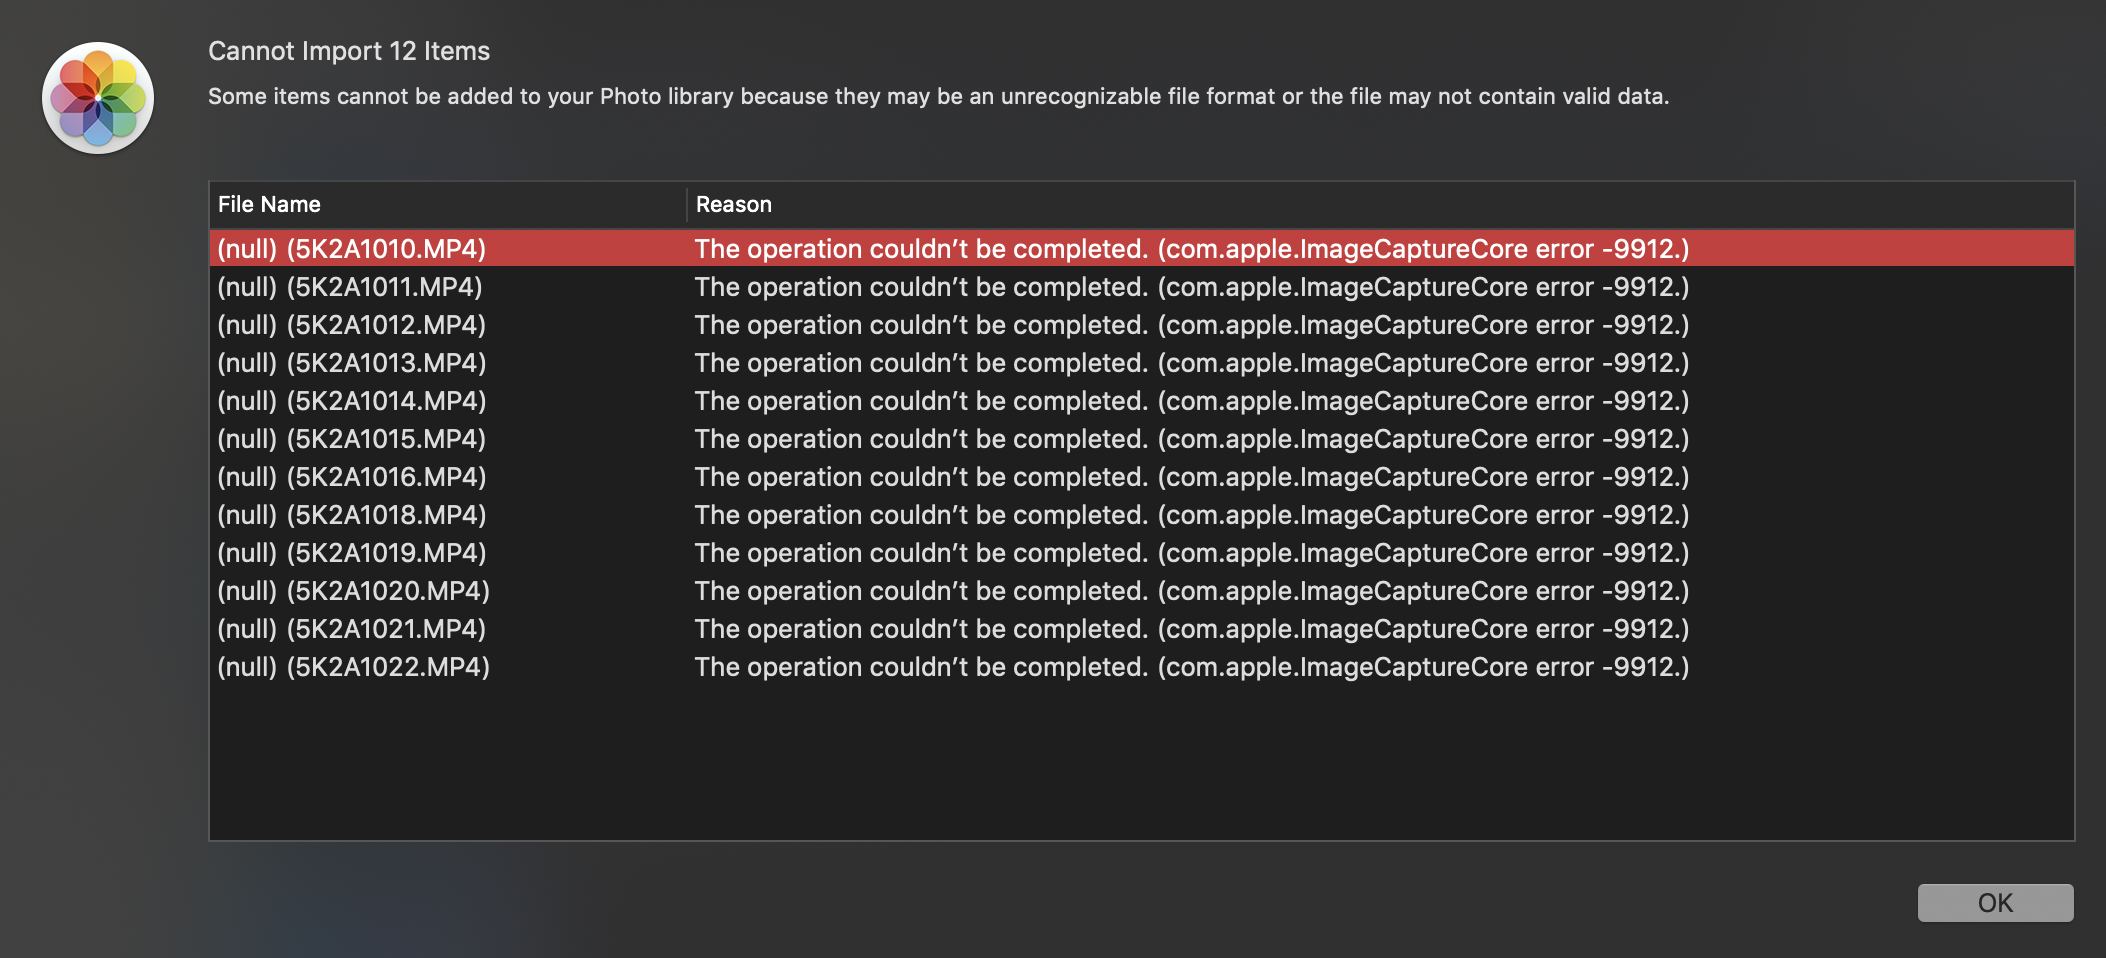Select the File Name column header
Screen dimensions: 2106x958
[268, 204]
